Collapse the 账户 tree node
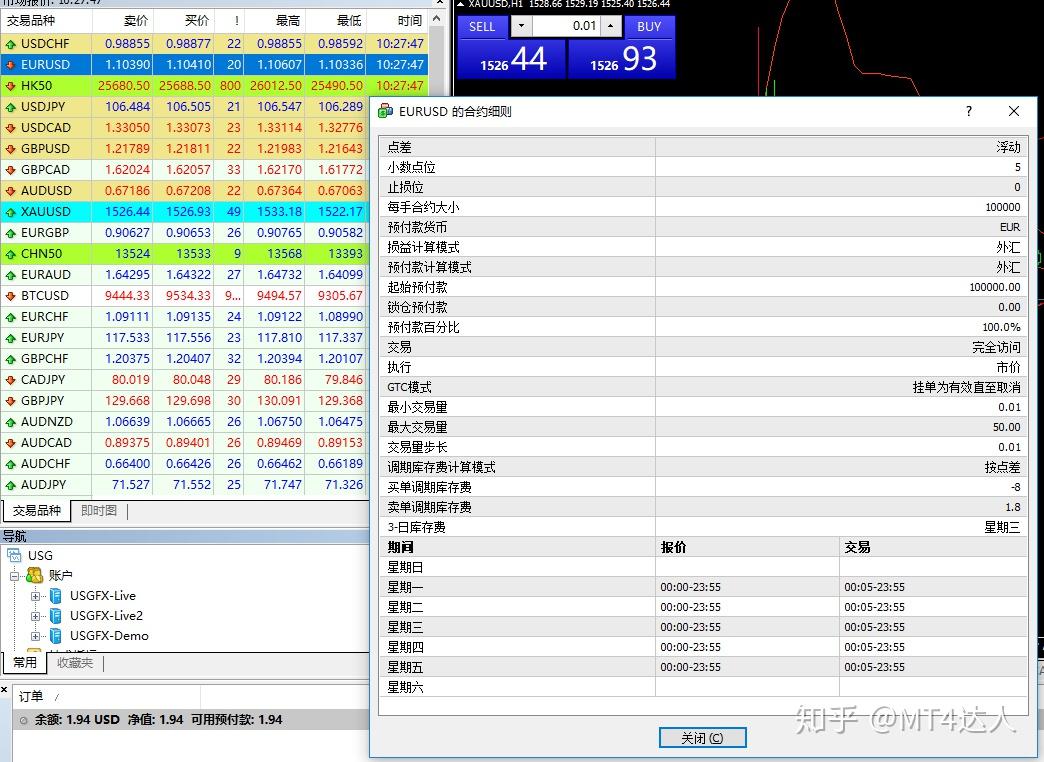This screenshot has width=1044, height=762. [14, 575]
